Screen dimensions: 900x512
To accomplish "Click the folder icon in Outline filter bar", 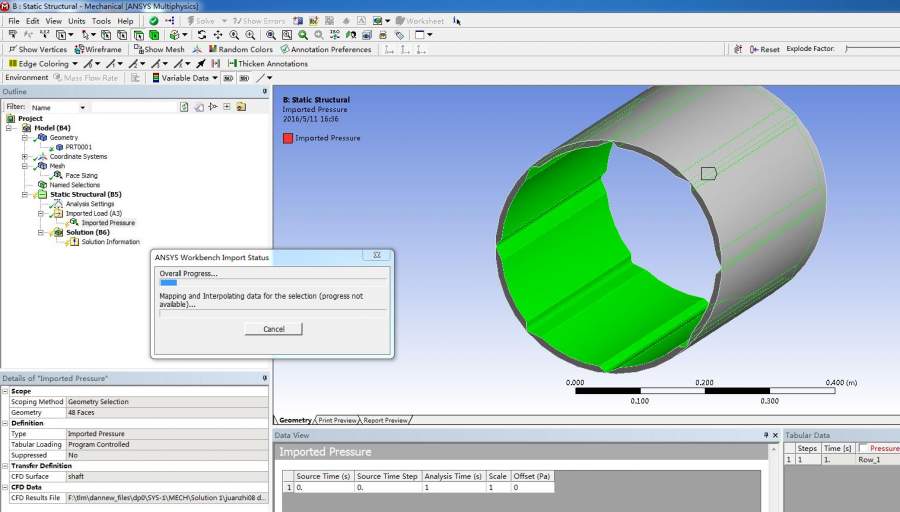I will point(241,107).
